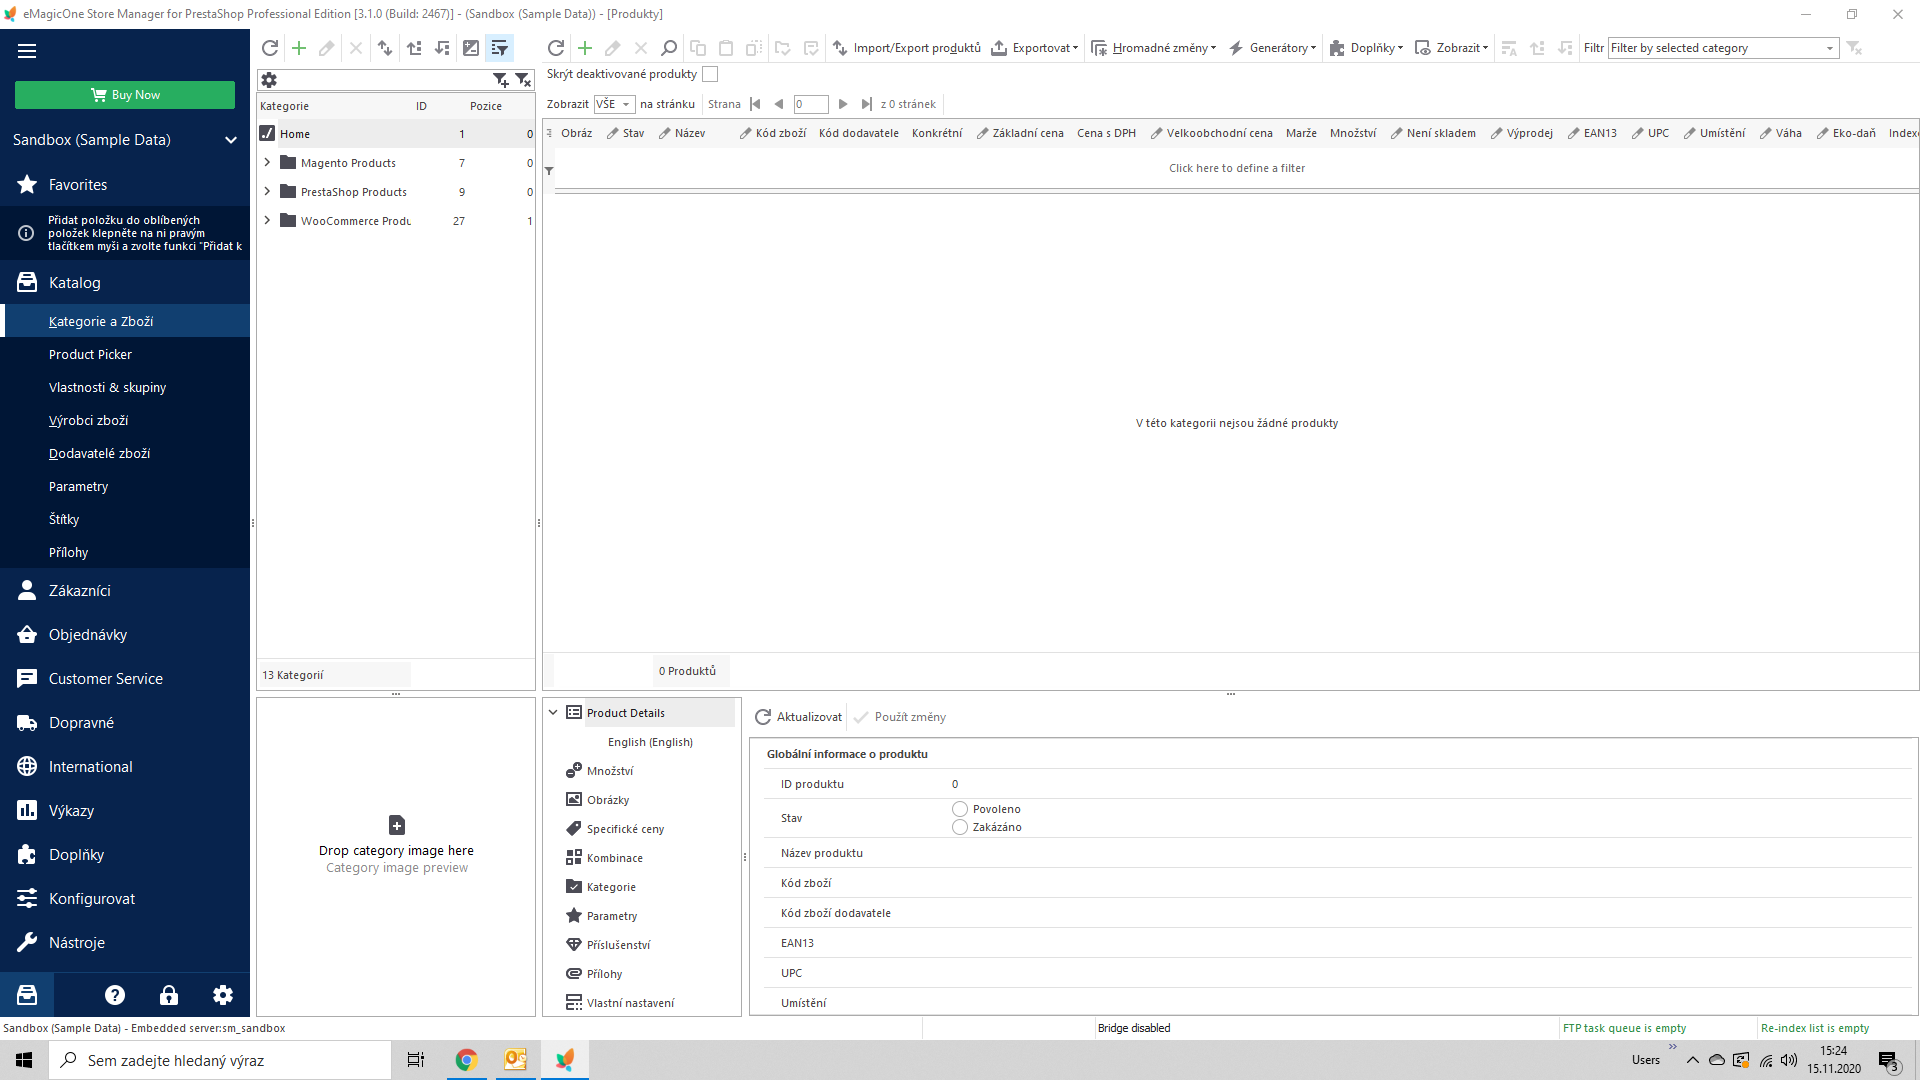The image size is (1920, 1080).
Task: Open the hamburger menu icon
Action: click(27, 50)
